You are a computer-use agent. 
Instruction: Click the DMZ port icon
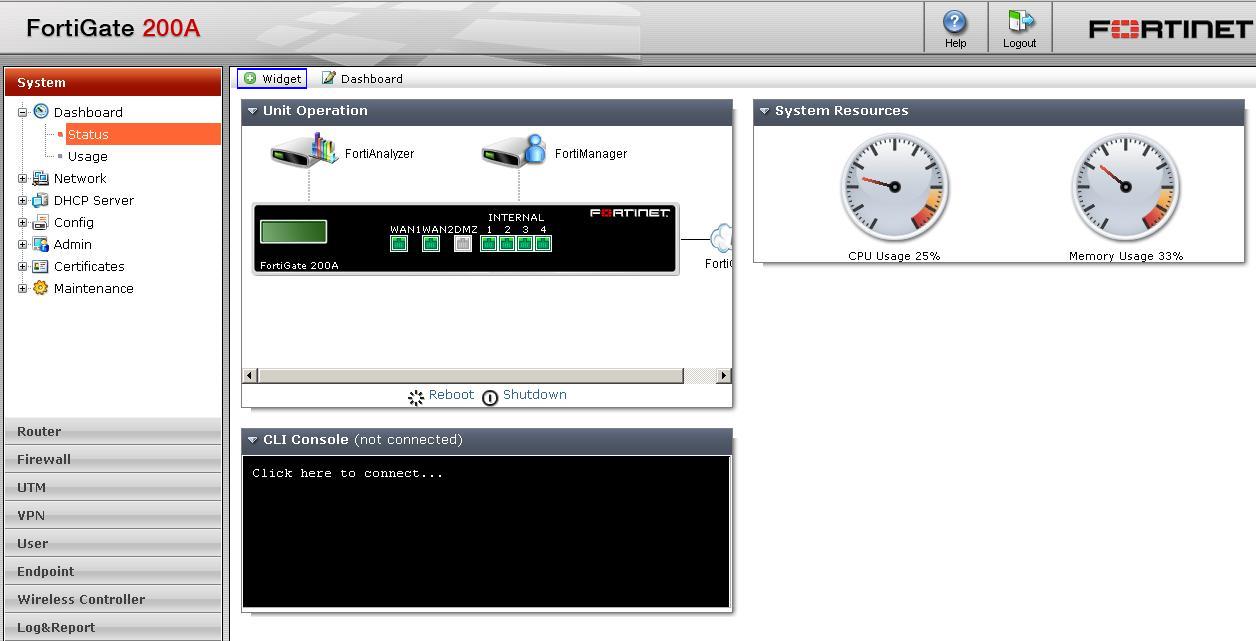click(463, 243)
